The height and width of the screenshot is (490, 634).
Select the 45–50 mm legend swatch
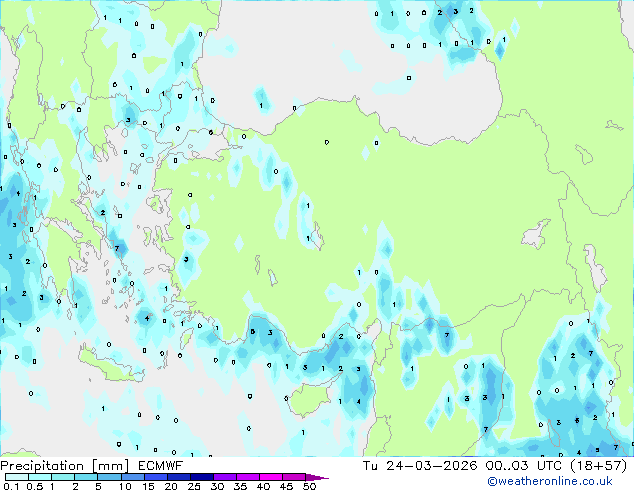[294, 477]
